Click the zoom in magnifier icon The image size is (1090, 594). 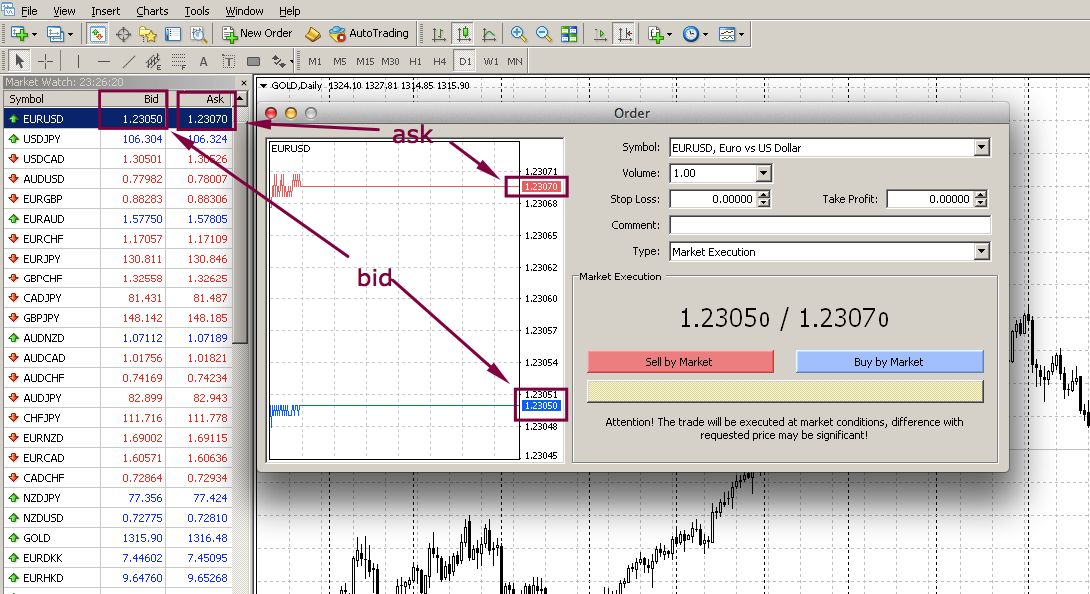point(518,33)
